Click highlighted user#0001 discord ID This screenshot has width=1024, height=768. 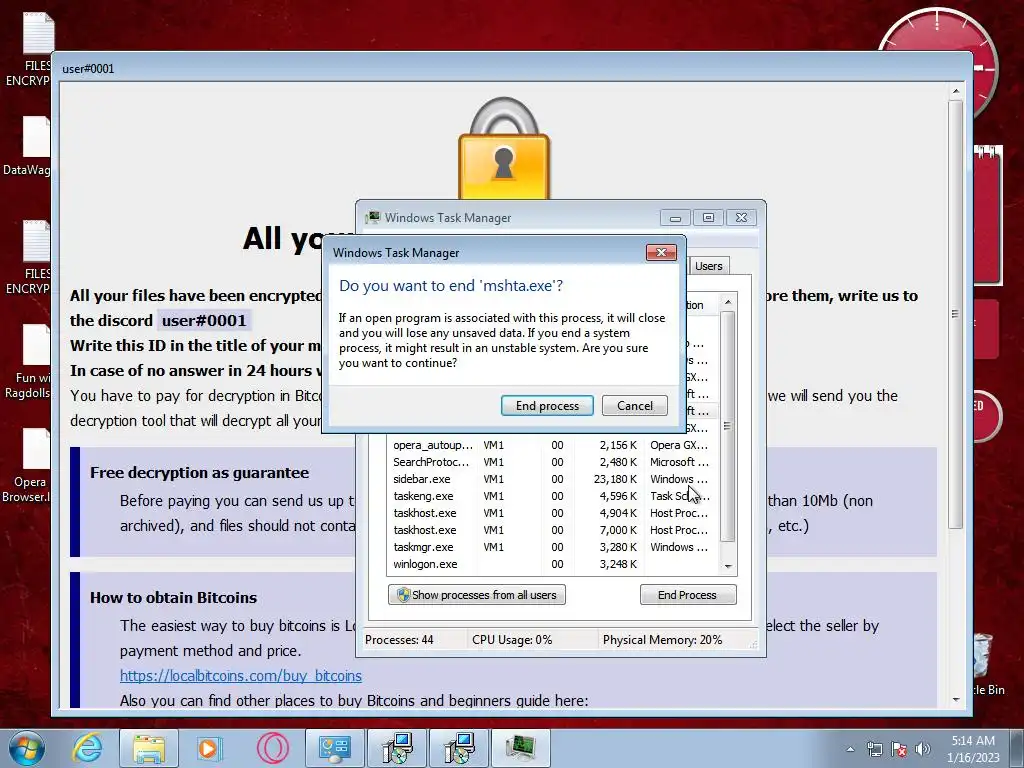click(204, 321)
